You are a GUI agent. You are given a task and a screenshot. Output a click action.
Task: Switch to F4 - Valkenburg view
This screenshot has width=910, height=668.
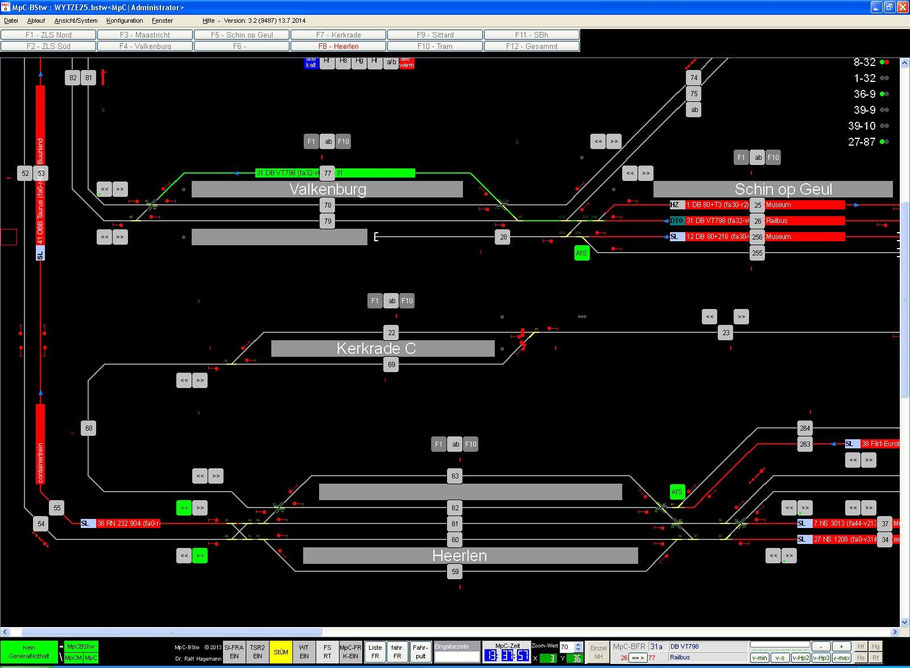(145, 46)
